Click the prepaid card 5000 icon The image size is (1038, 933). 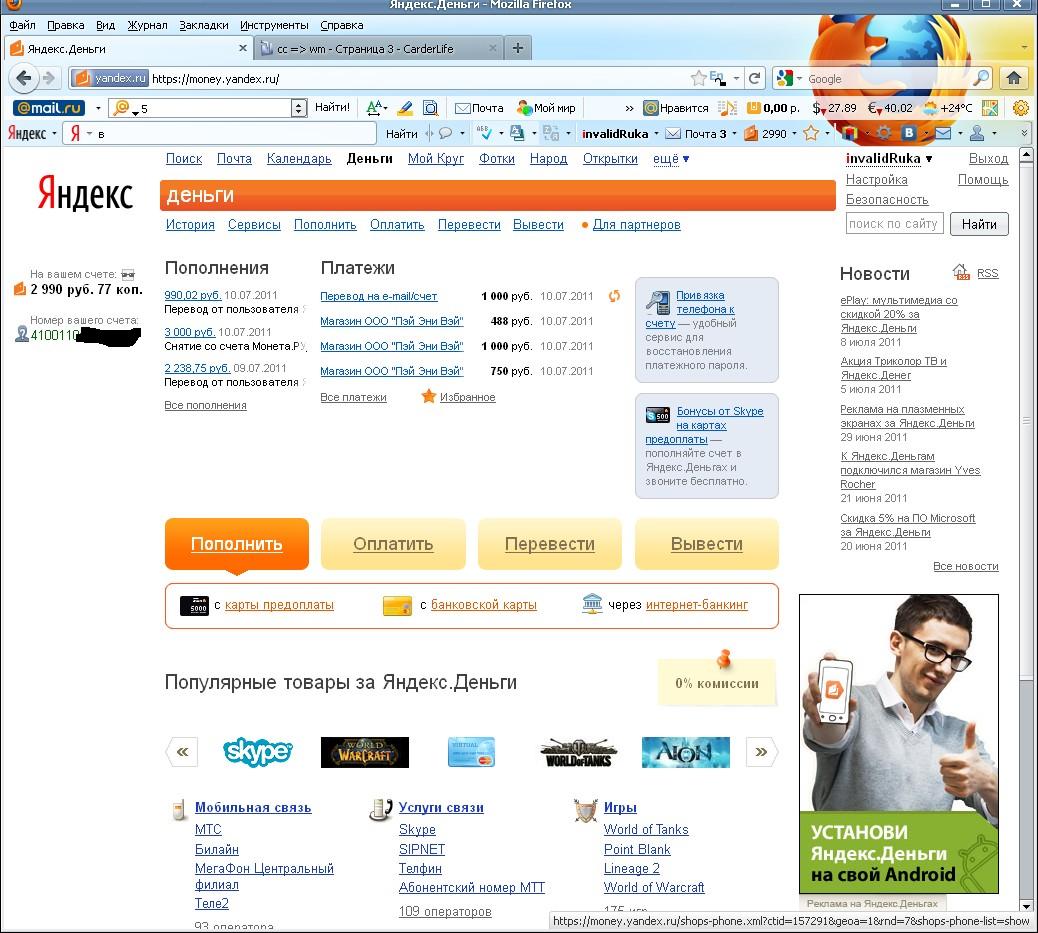pyautogui.click(x=194, y=605)
